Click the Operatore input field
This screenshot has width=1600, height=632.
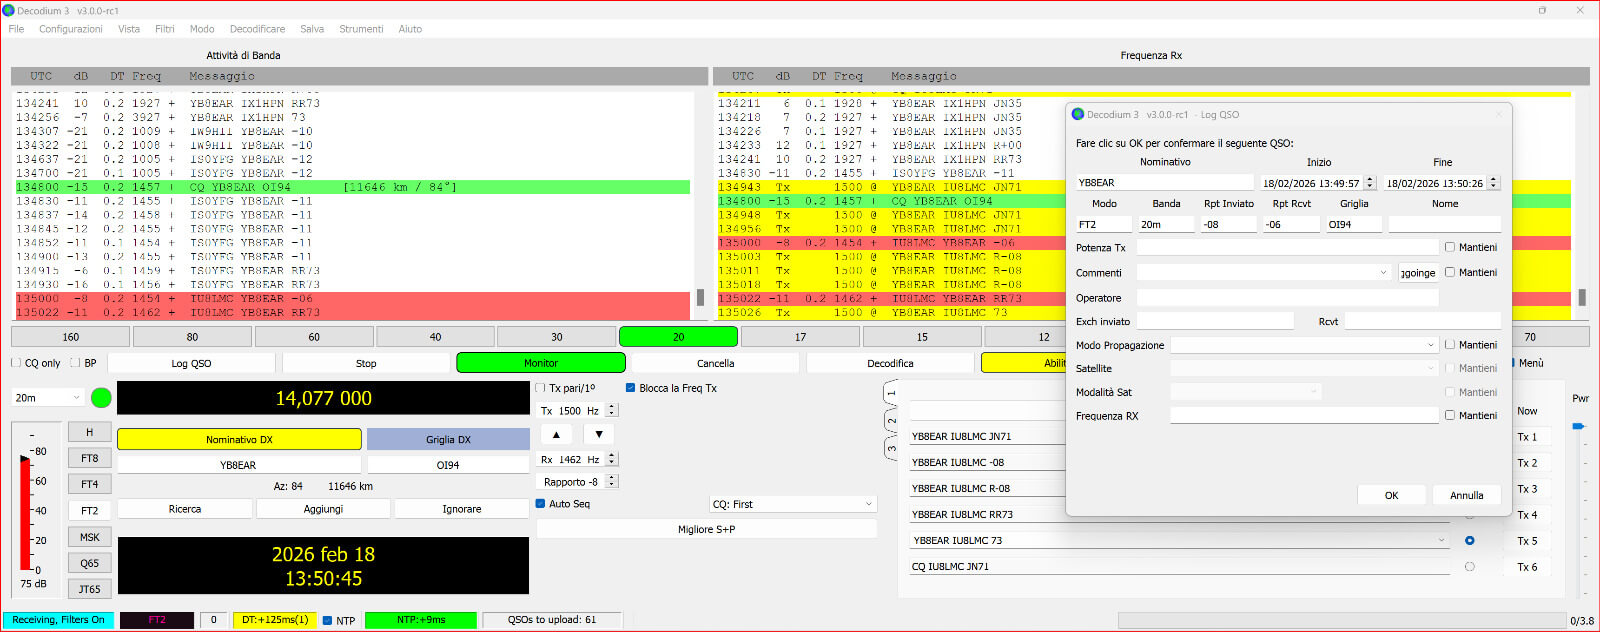click(x=1287, y=298)
